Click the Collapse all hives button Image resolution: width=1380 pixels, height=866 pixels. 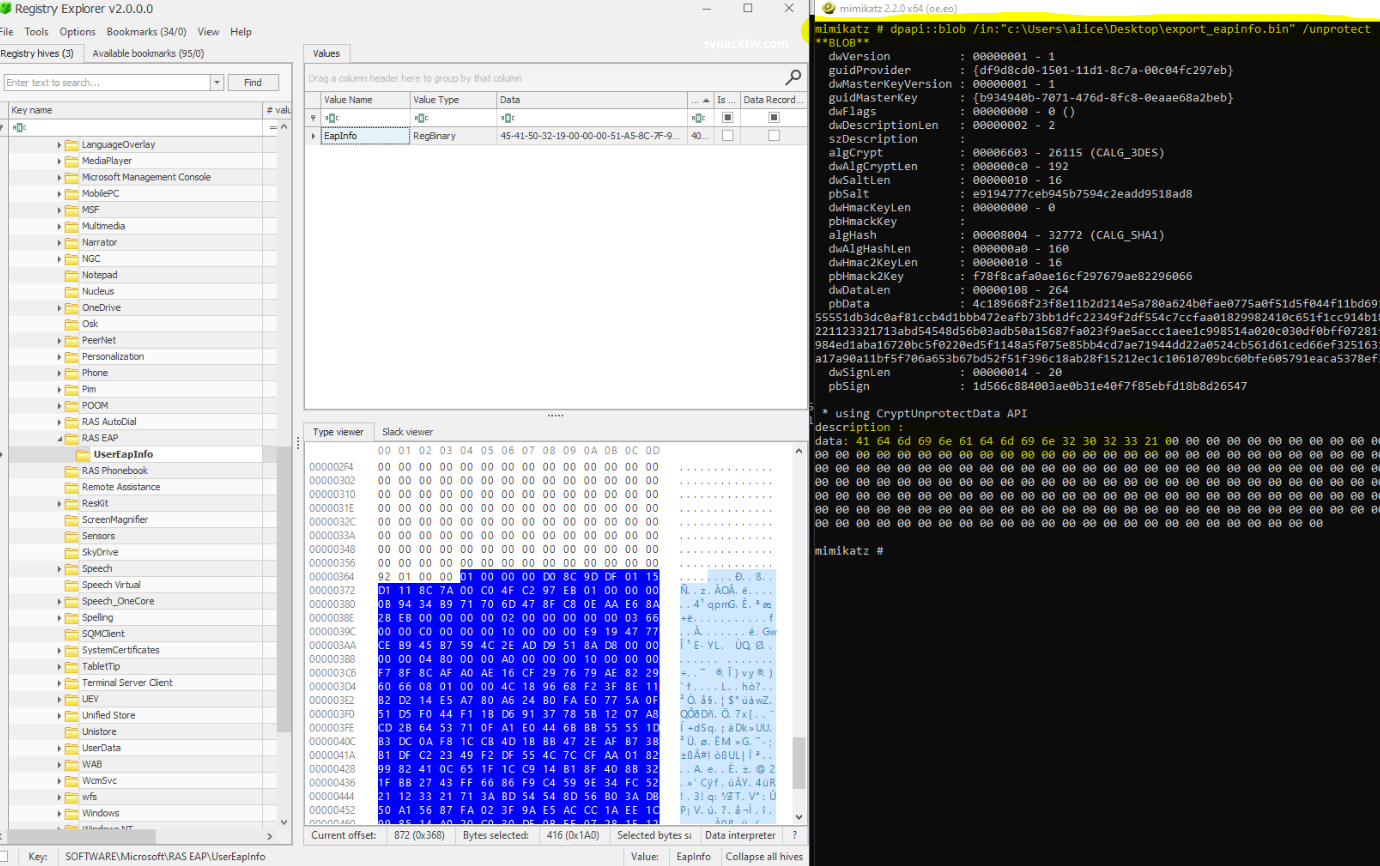coord(763,856)
